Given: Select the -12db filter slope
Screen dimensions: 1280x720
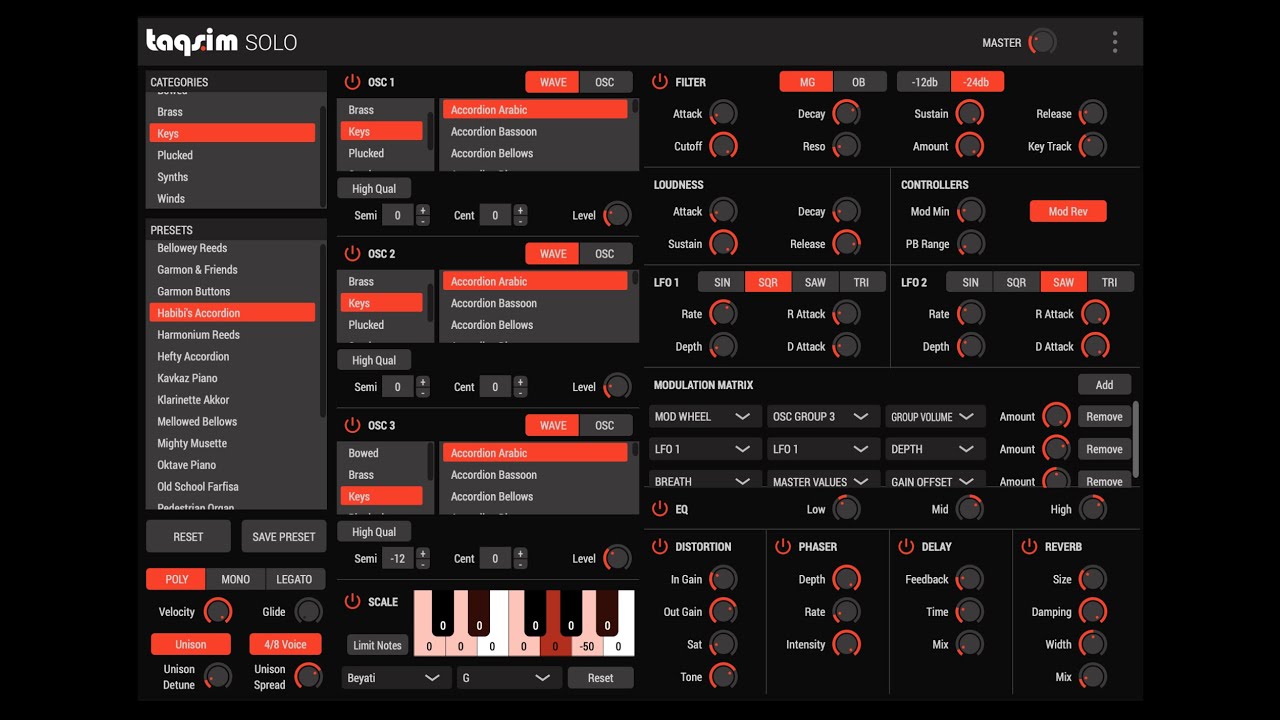Looking at the screenshot, I should (x=924, y=82).
